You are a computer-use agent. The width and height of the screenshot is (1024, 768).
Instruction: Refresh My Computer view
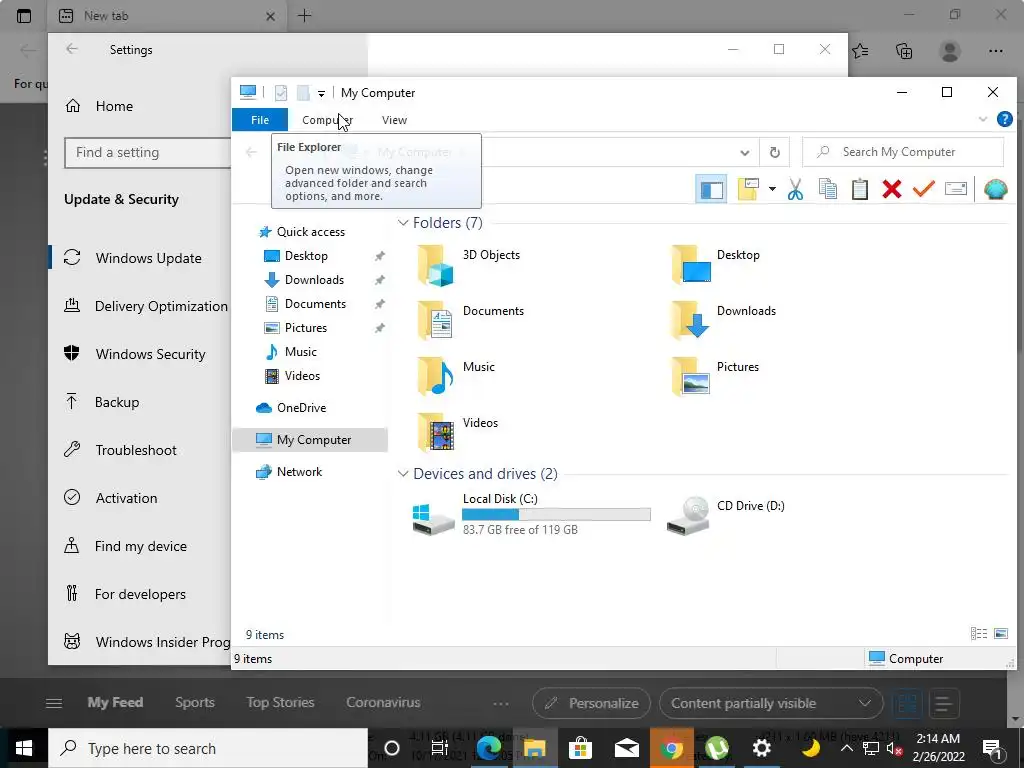775,152
